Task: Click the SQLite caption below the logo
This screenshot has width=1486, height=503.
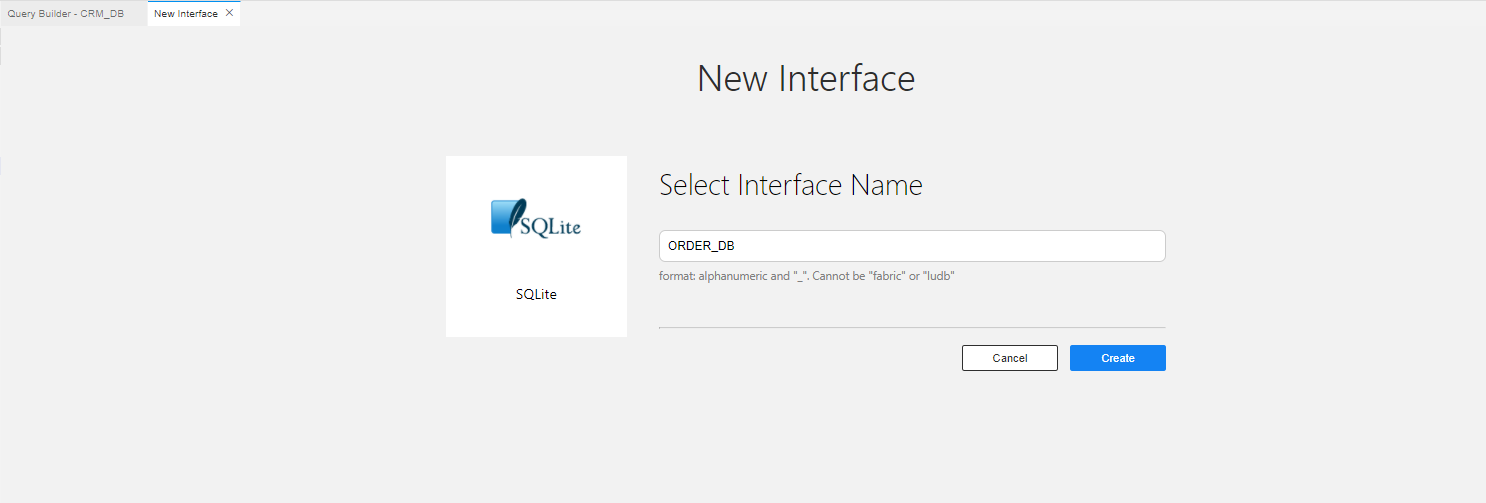Action: pyautogui.click(x=536, y=294)
